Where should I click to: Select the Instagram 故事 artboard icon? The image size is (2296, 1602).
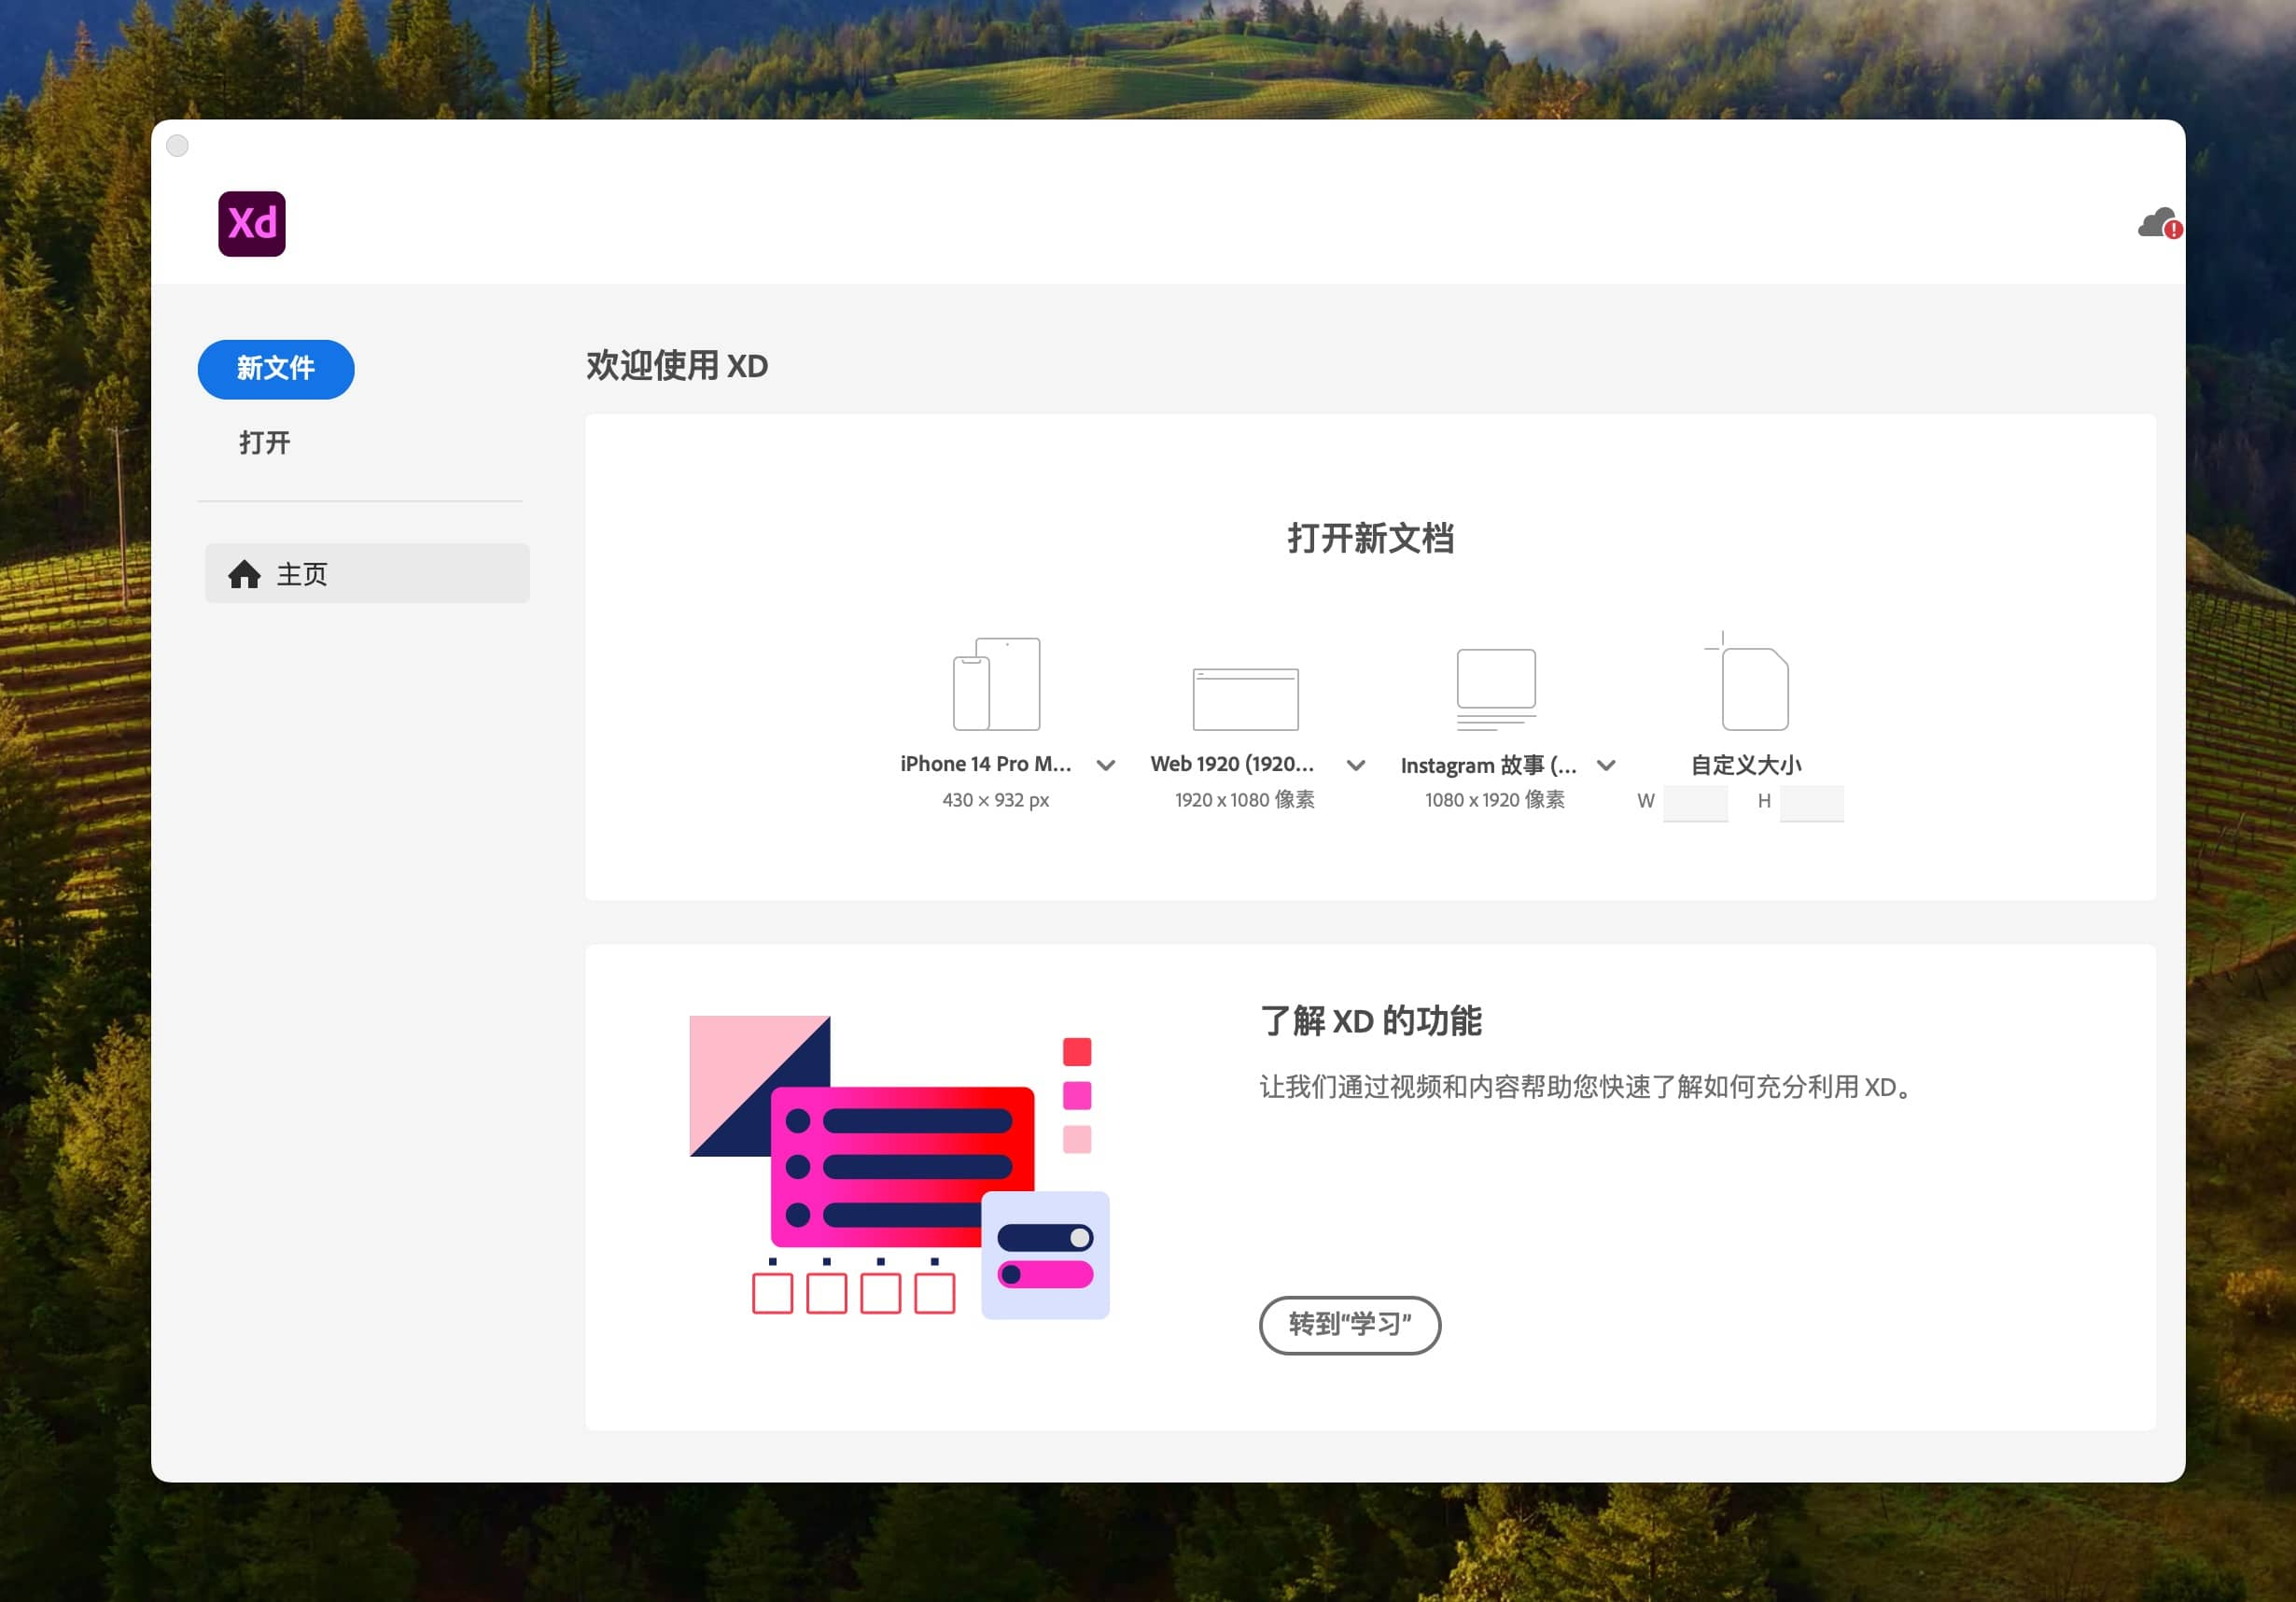[x=1496, y=690]
